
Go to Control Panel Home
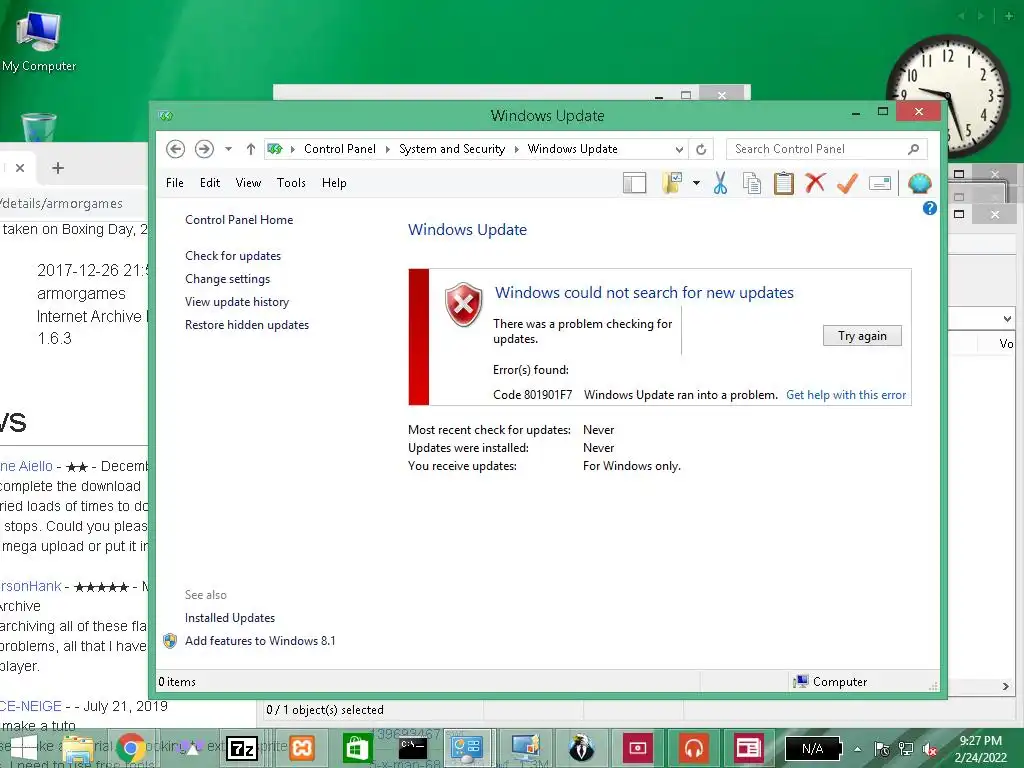click(239, 220)
